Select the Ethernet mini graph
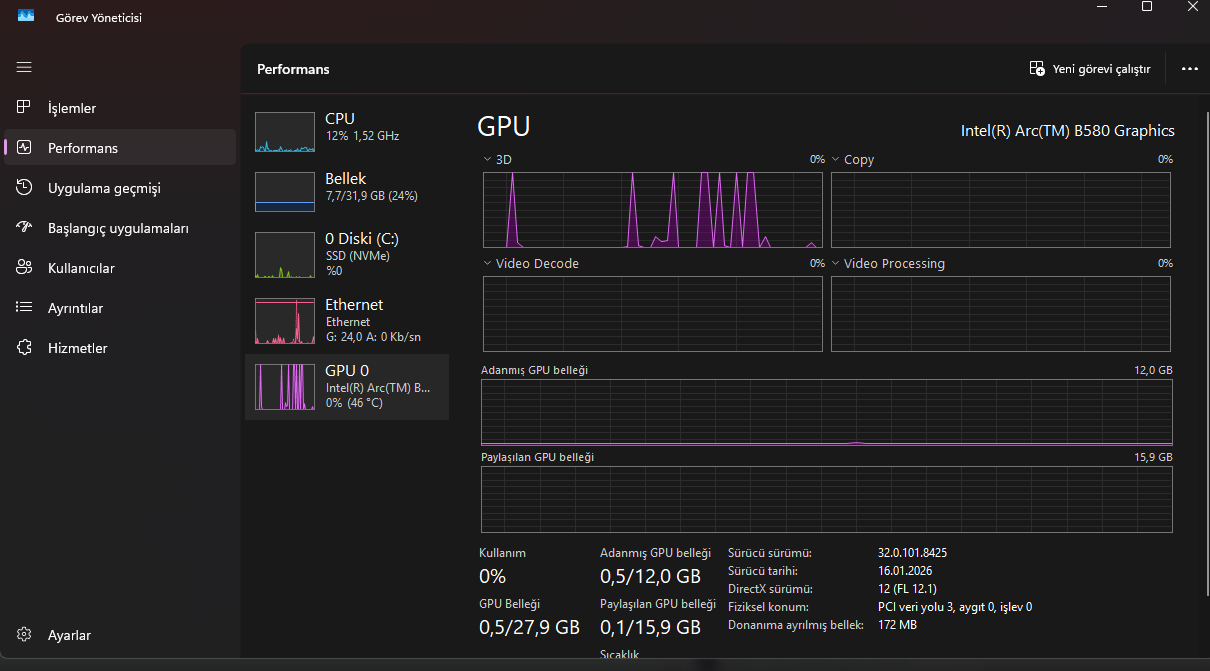Image resolution: width=1210 pixels, height=671 pixels. (x=285, y=321)
